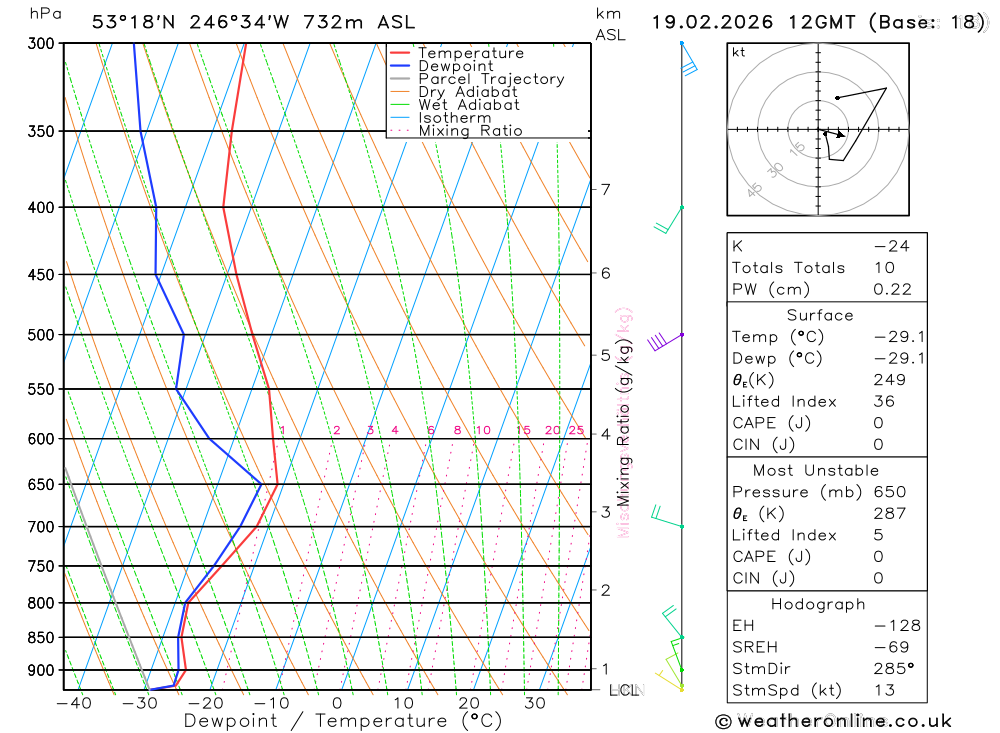1000x733 pixels.
Task: Click the hPa axis unit label
Action: 46,14
